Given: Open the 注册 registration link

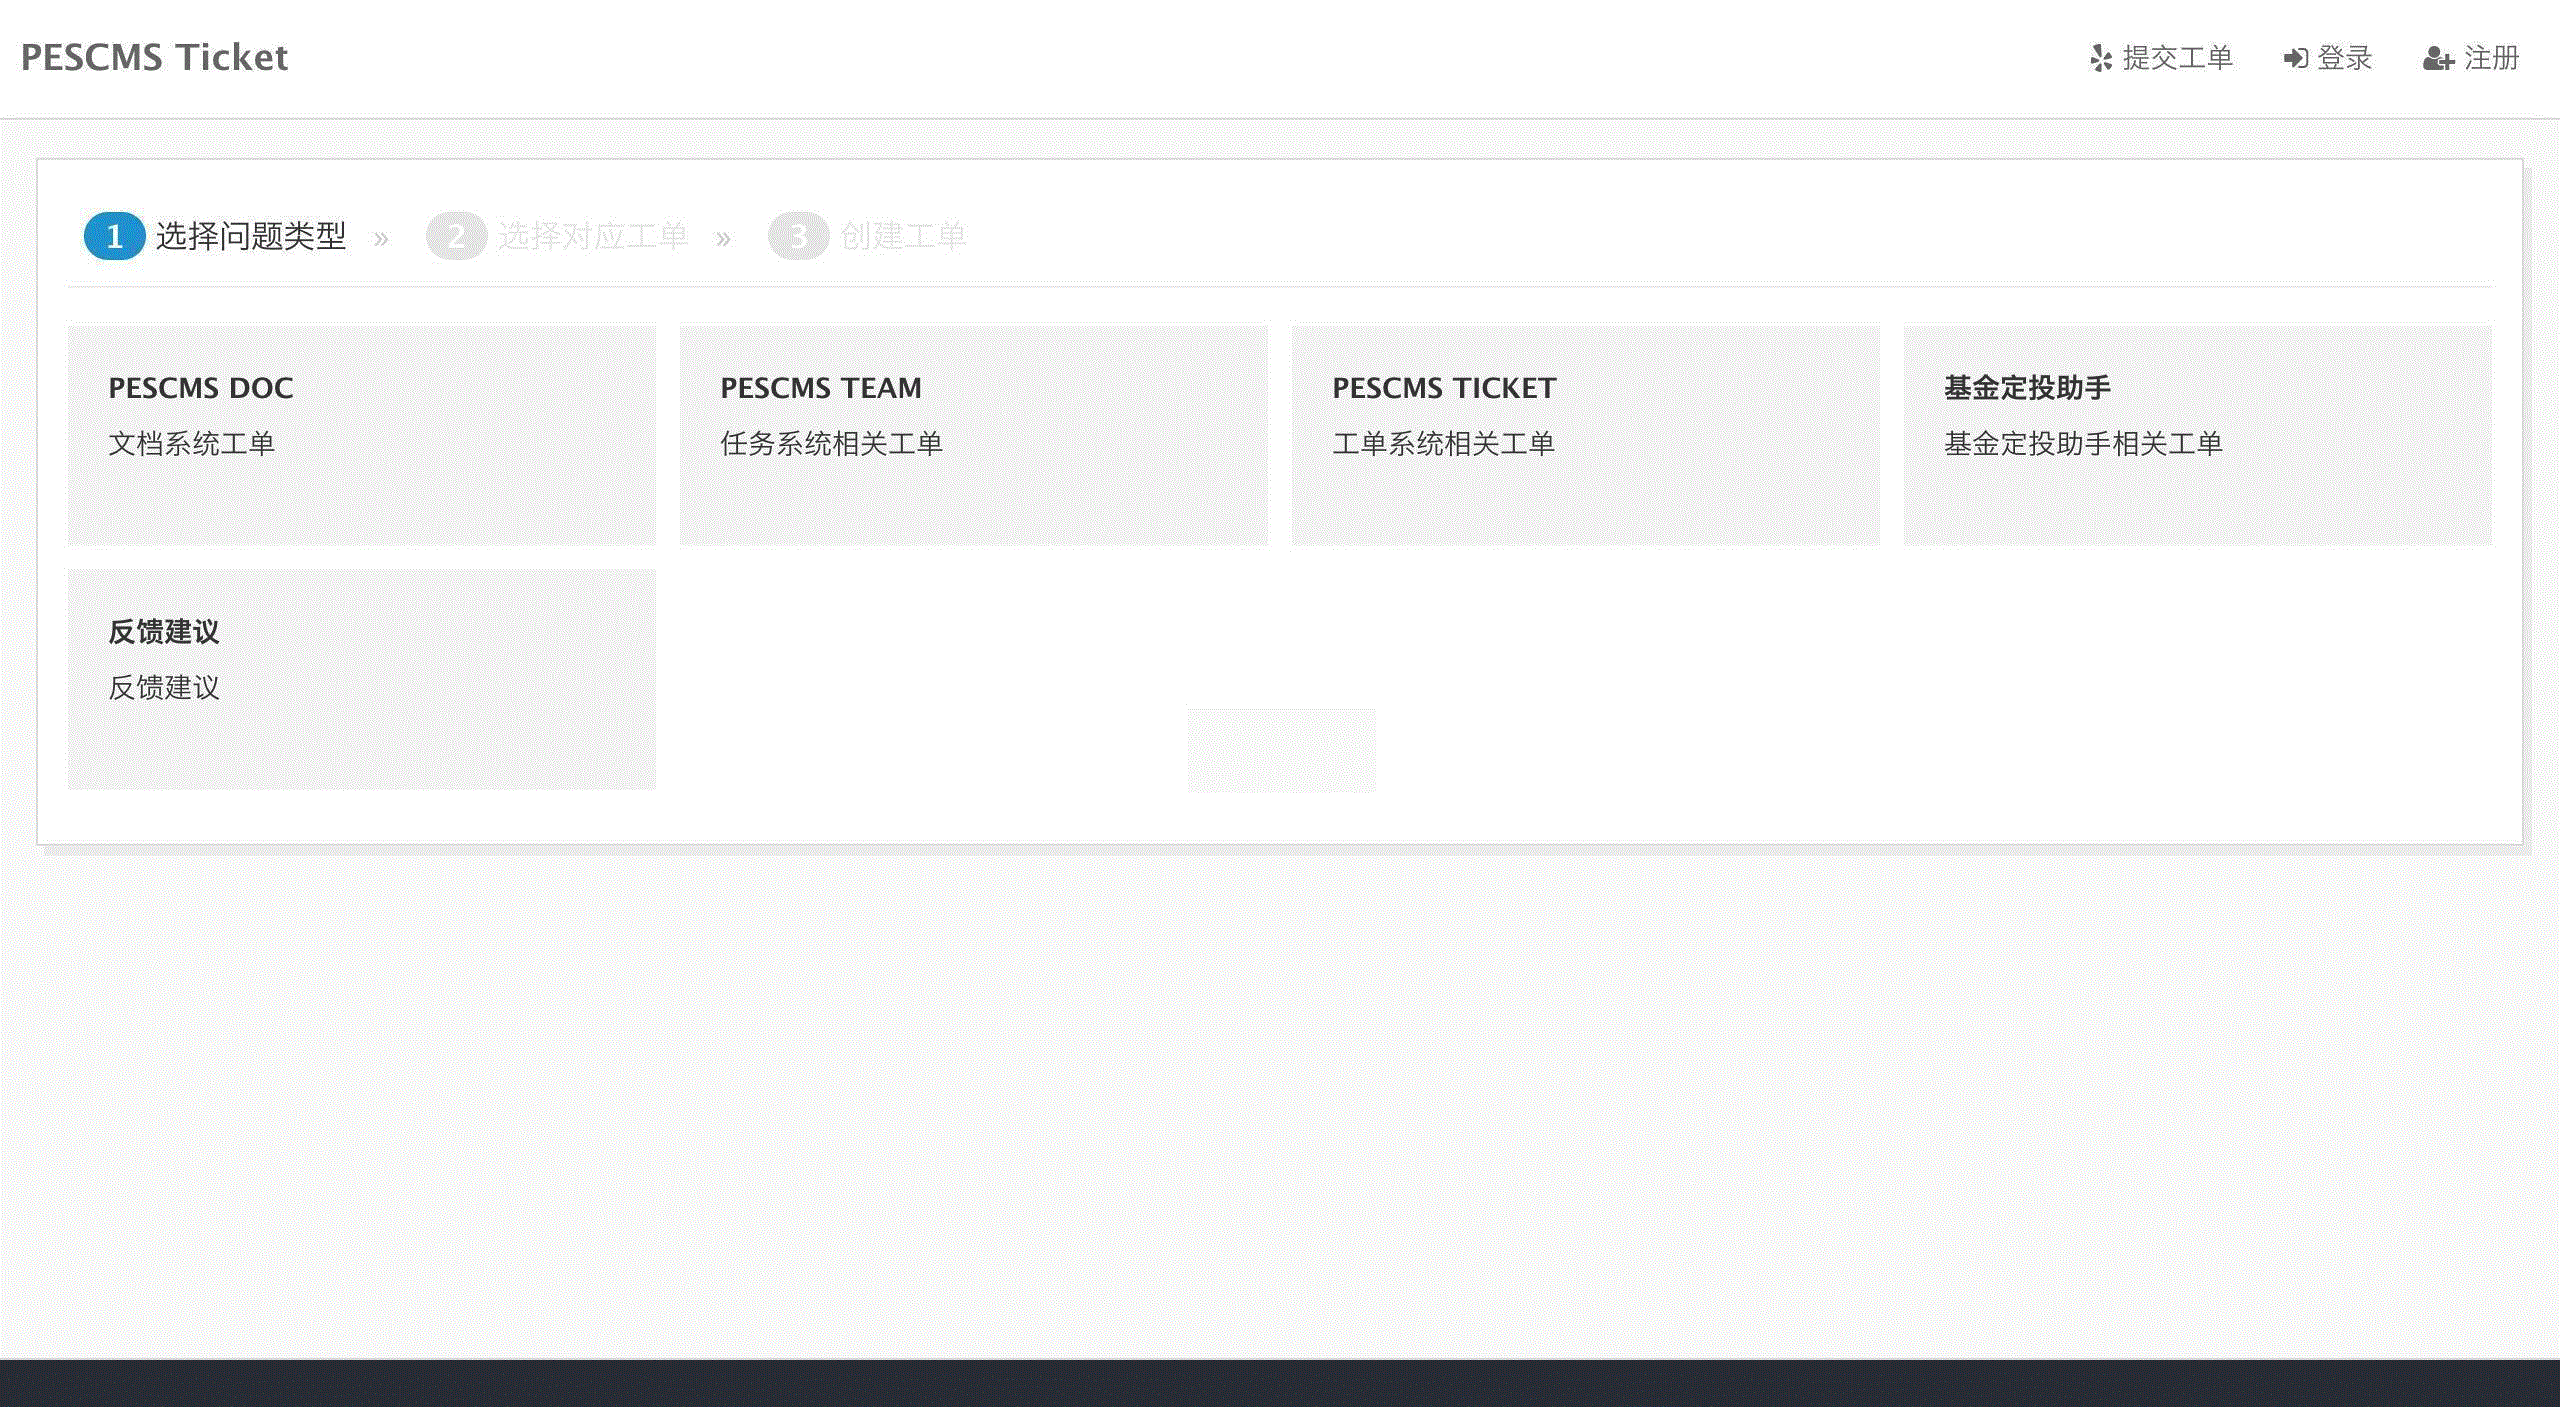Looking at the screenshot, I should point(2491,58).
